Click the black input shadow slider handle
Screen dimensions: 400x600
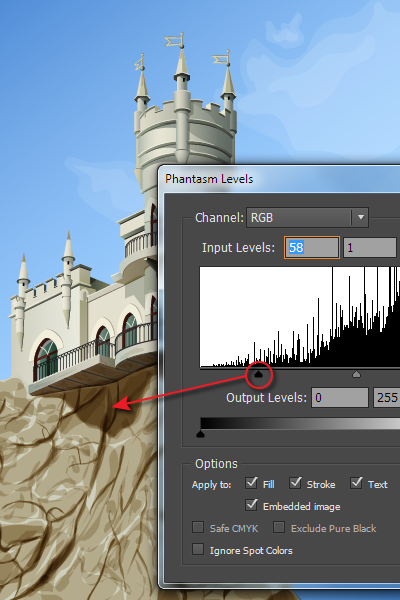(x=259, y=374)
